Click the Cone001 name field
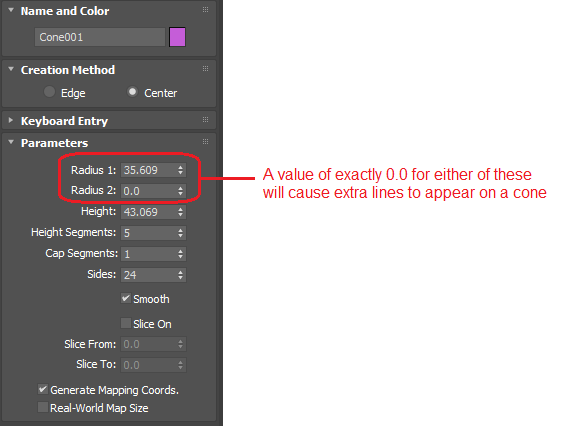This screenshot has height=426, width=570. (100, 37)
